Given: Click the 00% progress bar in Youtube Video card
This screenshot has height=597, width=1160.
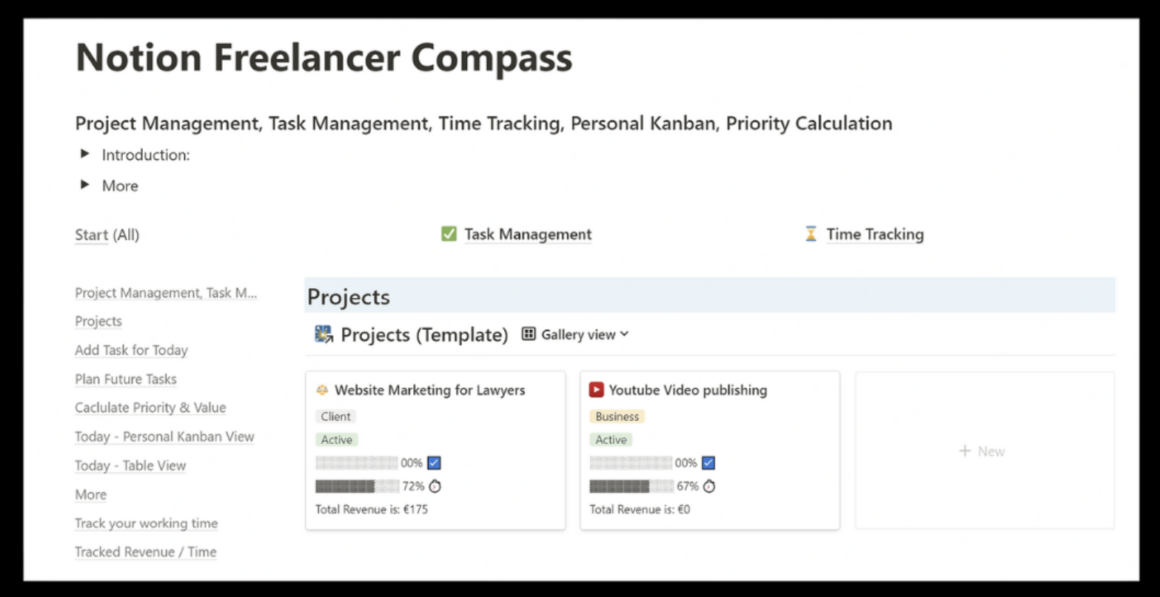Looking at the screenshot, I should [631, 463].
